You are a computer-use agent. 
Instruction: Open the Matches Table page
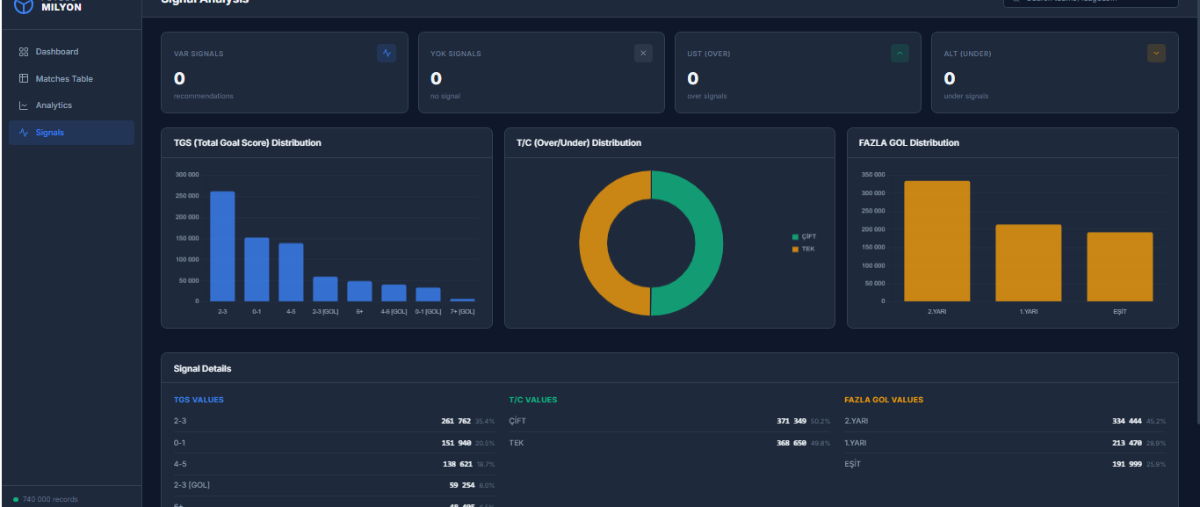(x=71, y=78)
